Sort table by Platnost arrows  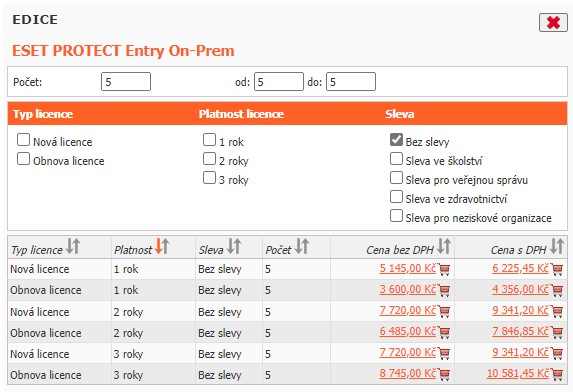162,246
